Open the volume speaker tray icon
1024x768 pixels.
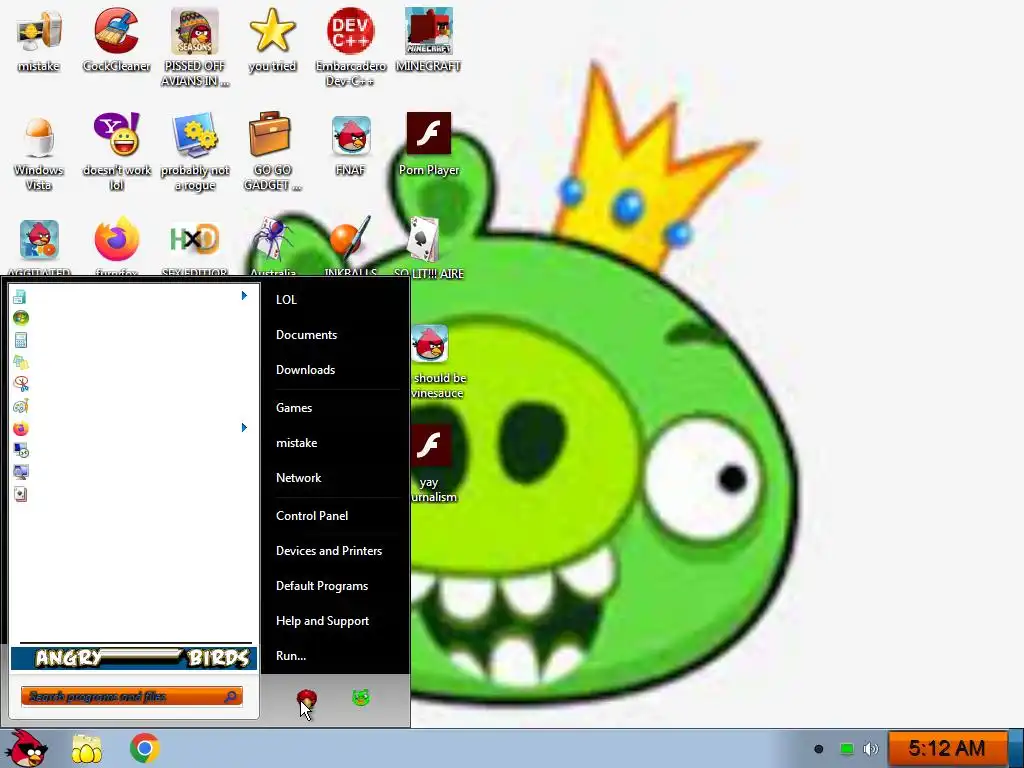871,749
